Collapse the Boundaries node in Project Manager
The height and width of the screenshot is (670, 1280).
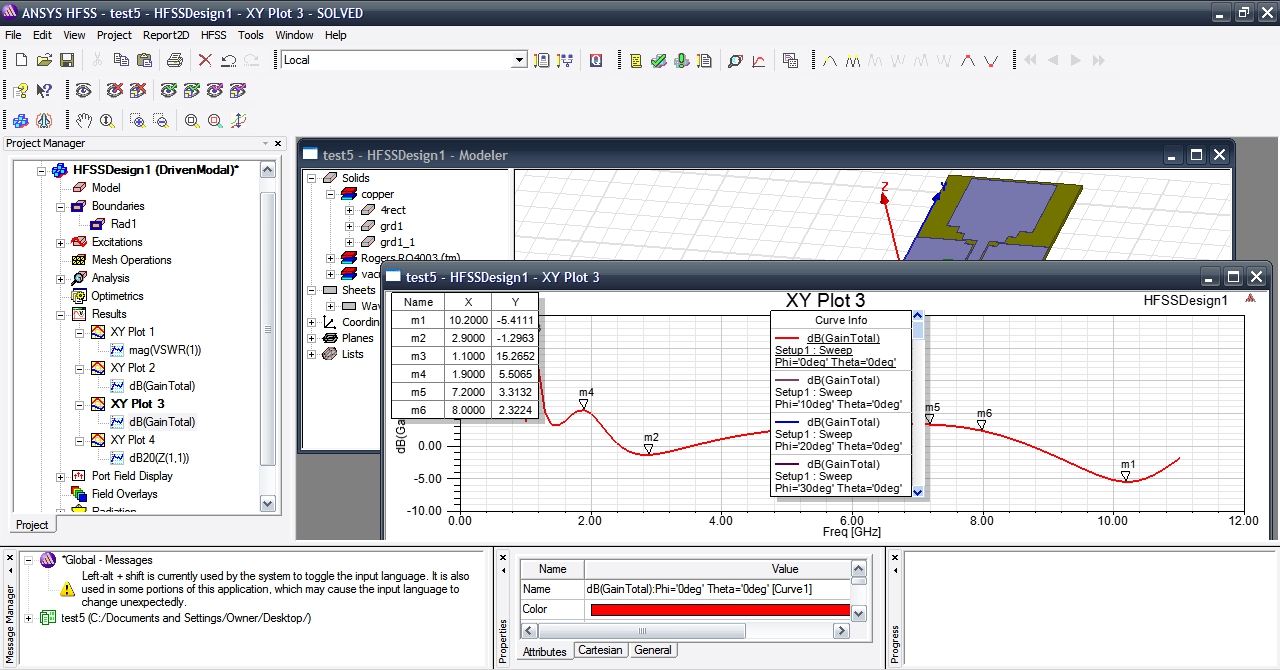click(61, 206)
